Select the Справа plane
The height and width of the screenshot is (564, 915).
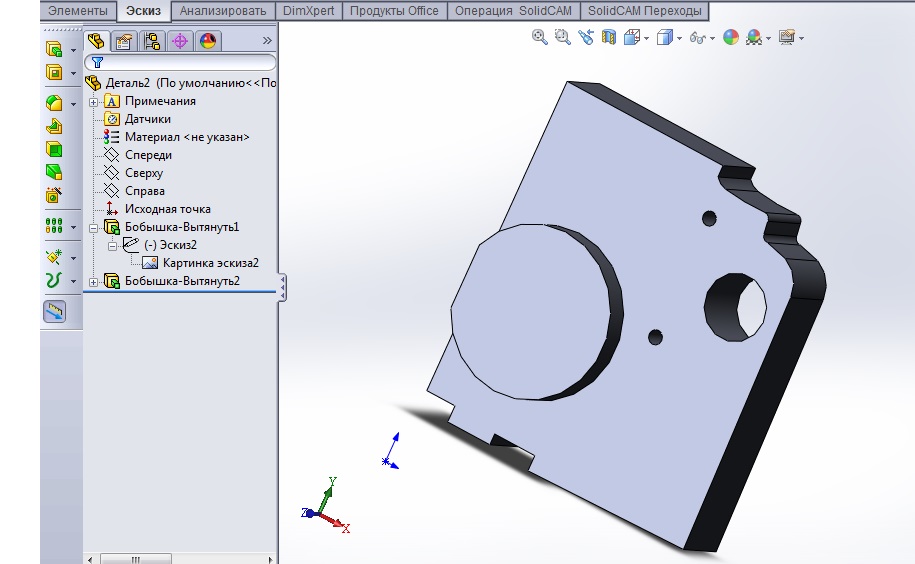point(145,191)
